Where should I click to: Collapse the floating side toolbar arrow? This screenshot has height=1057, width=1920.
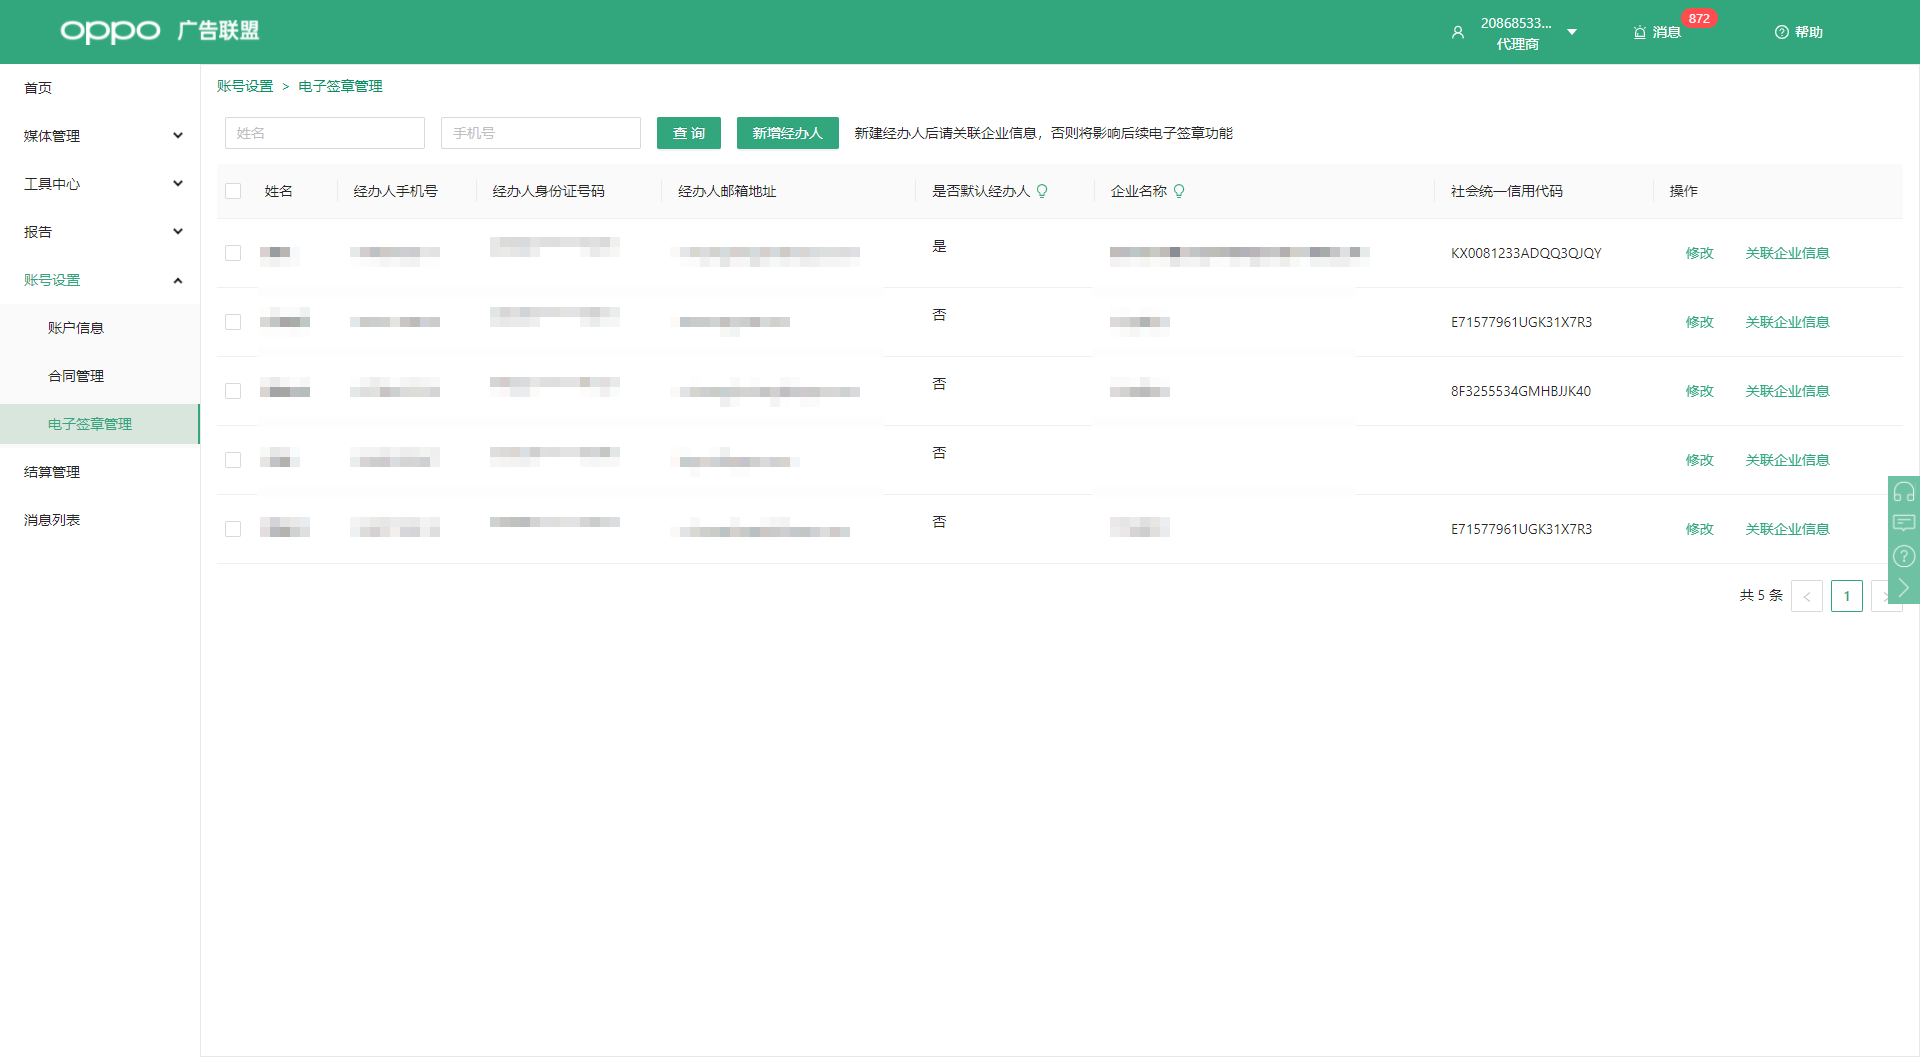tap(1903, 588)
